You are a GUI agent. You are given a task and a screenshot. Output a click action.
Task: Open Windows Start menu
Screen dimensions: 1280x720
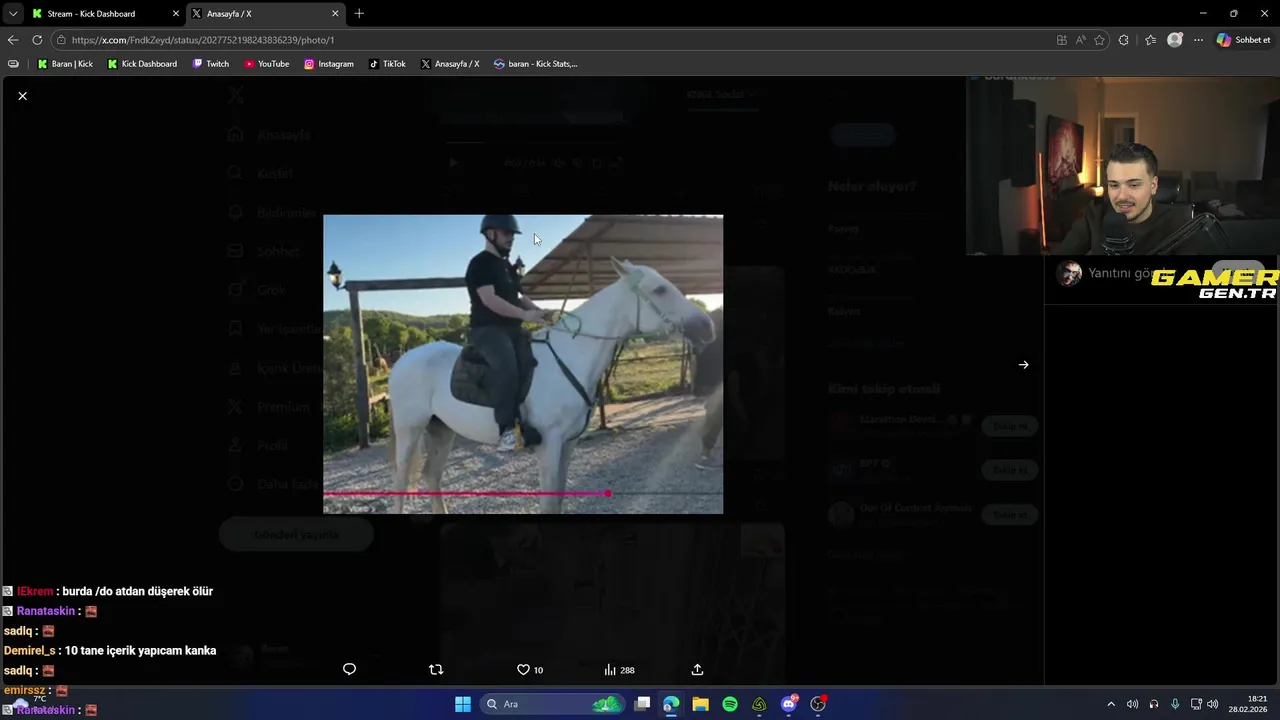point(463,704)
